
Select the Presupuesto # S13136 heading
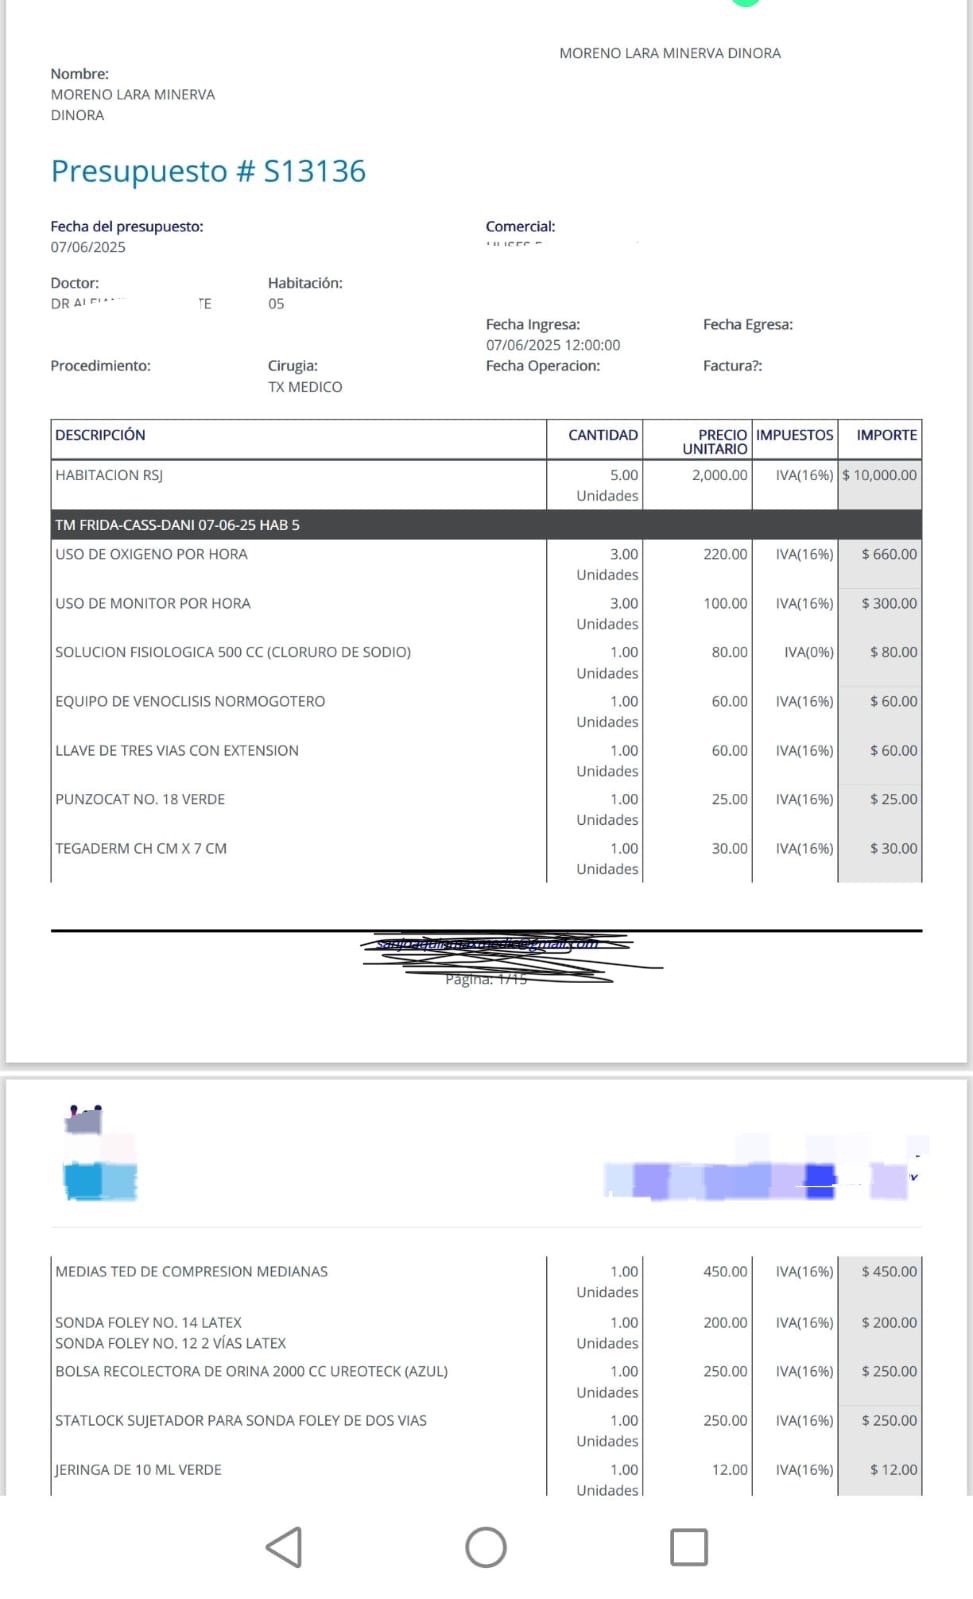click(x=208, y=171)
